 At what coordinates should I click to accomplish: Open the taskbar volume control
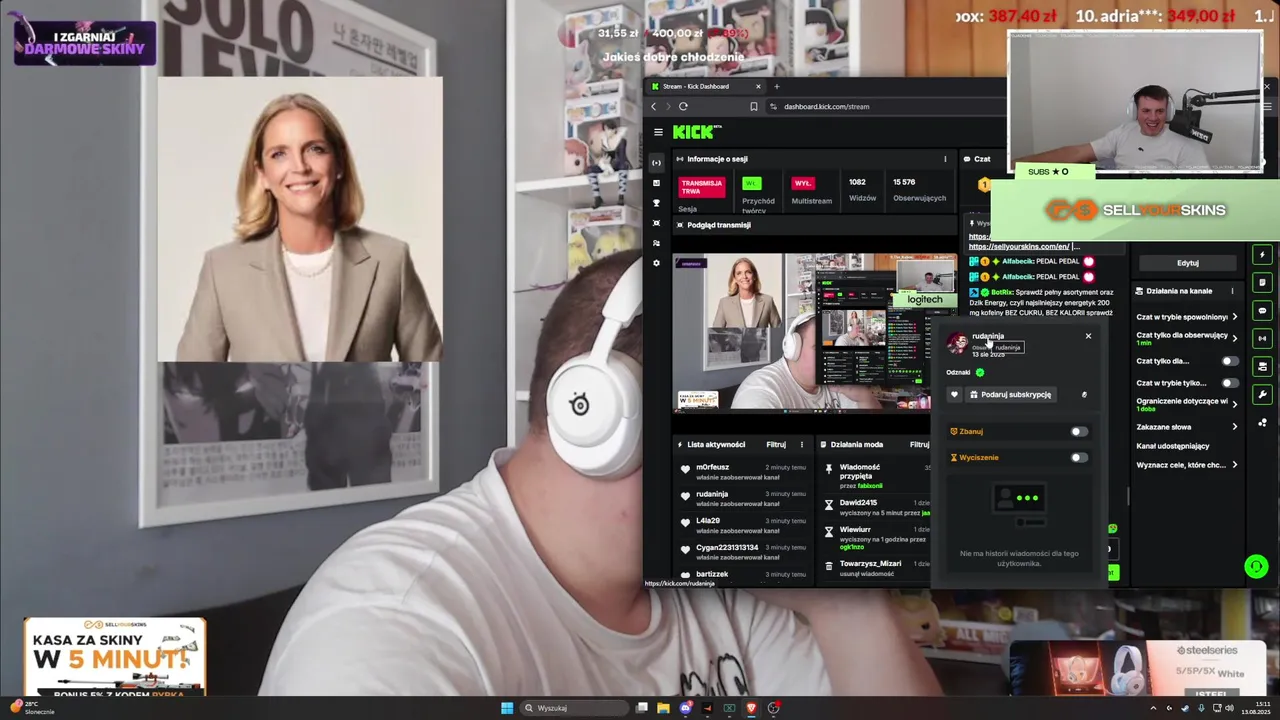[1229, 708]
